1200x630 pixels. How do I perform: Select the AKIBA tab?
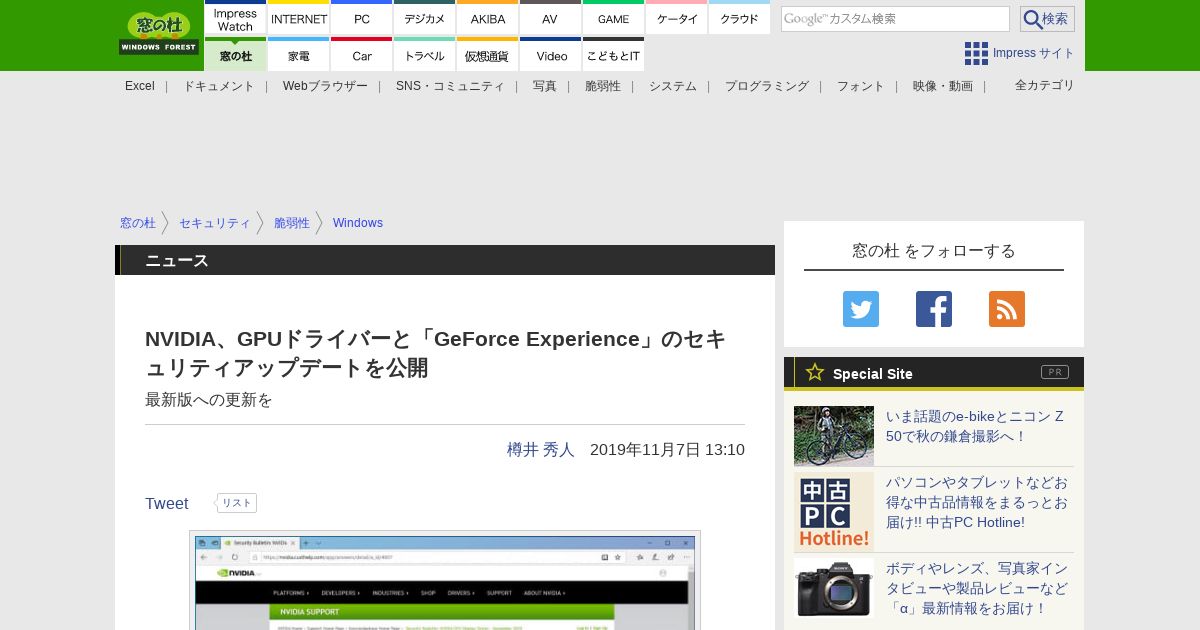(488, 19)
